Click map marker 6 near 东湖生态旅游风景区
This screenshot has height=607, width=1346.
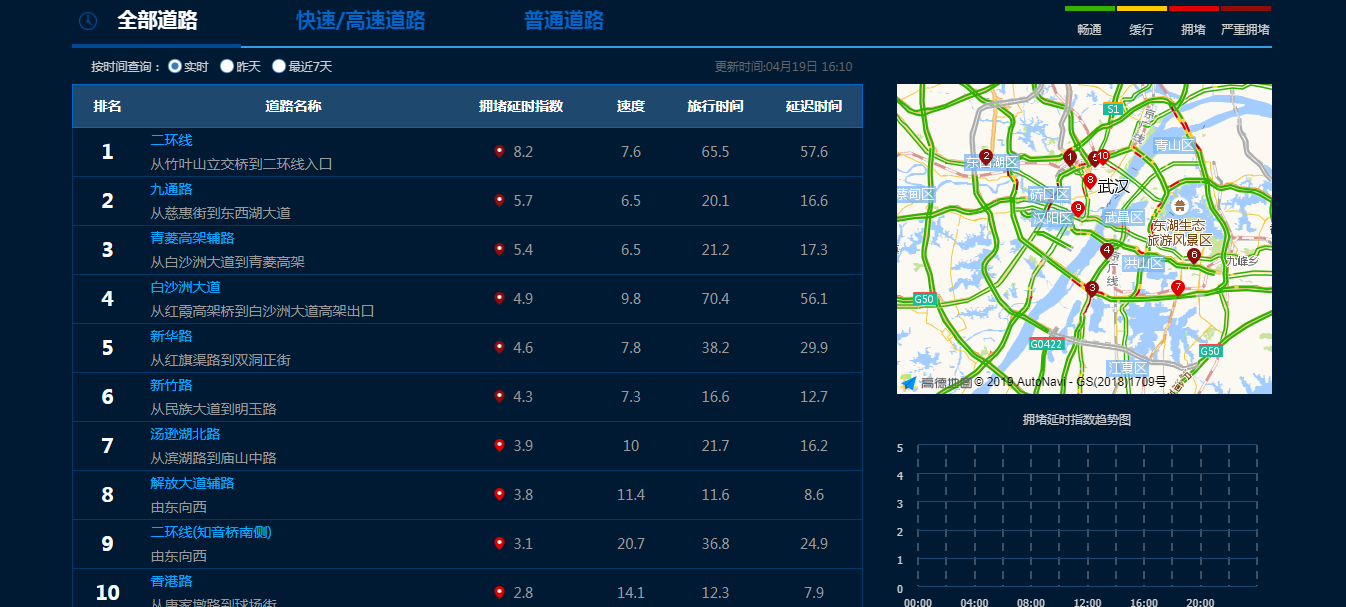(x=1193, y=255)
